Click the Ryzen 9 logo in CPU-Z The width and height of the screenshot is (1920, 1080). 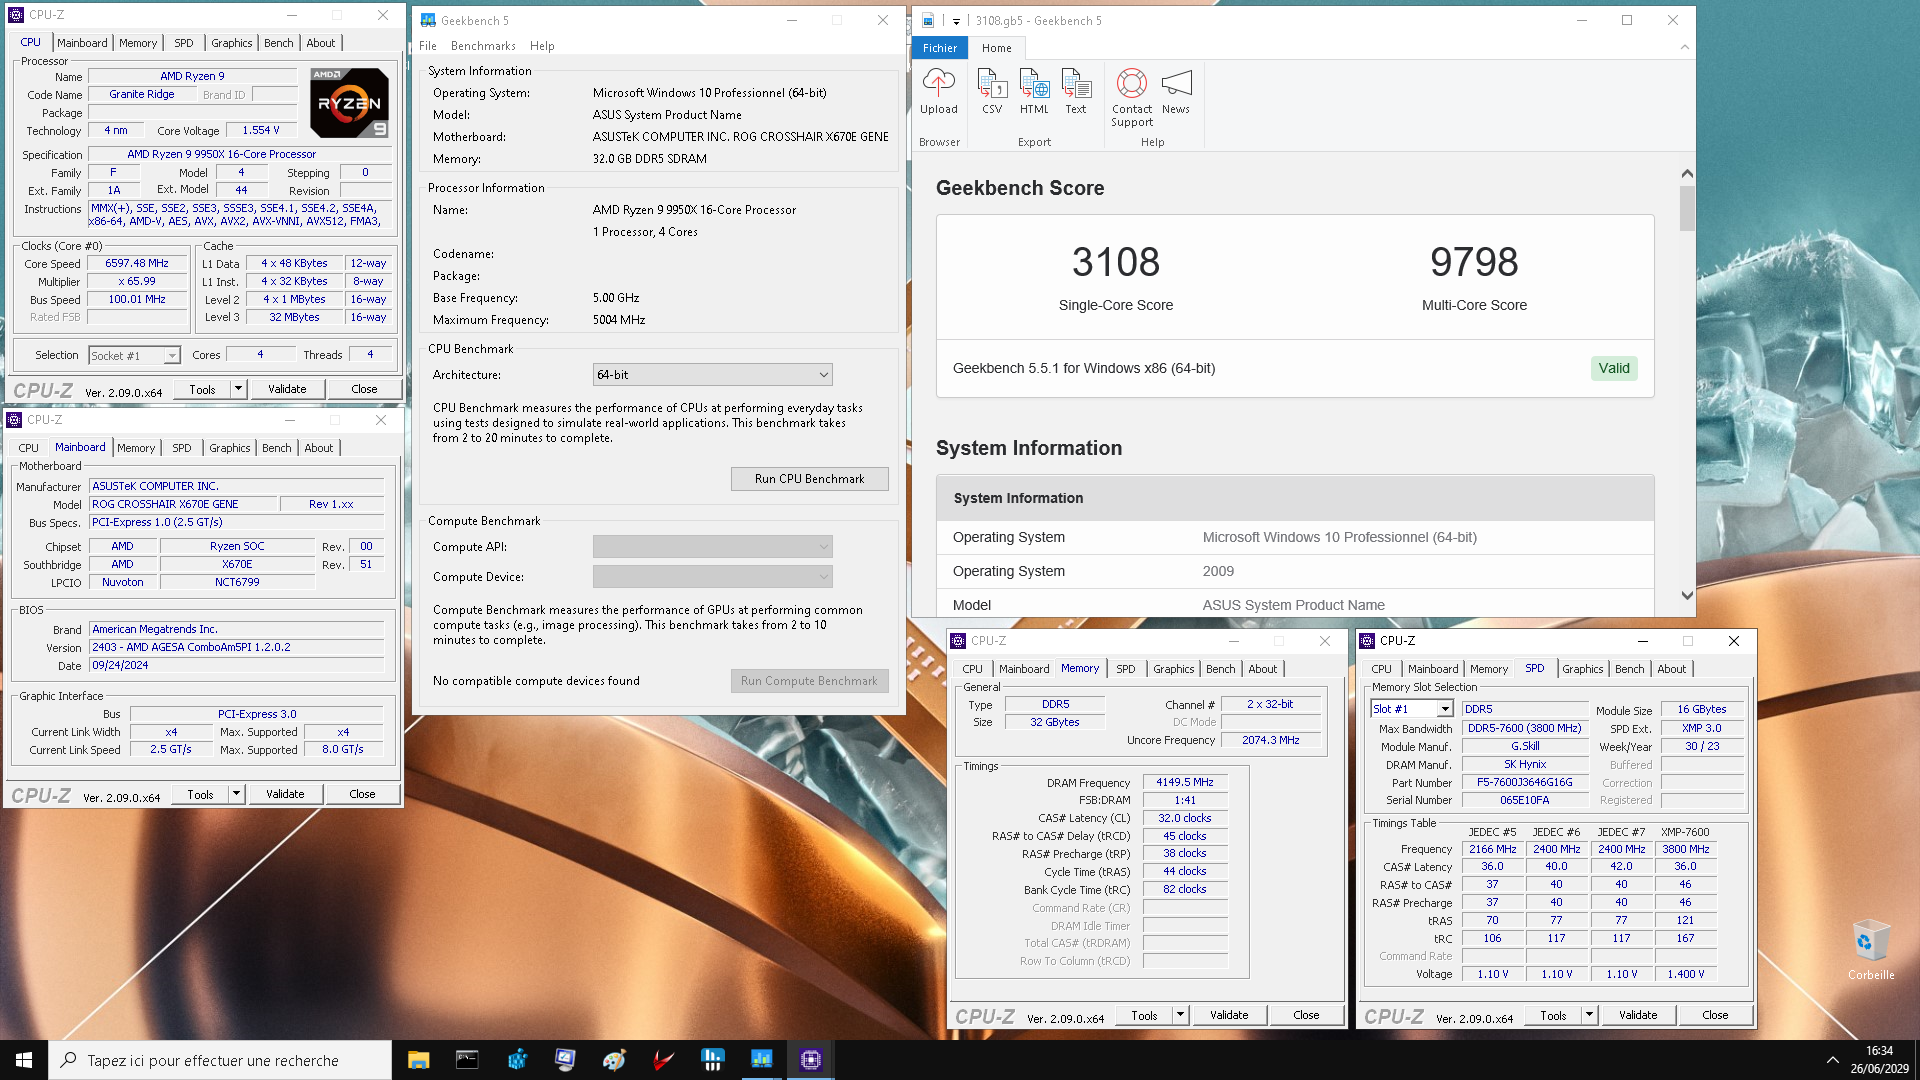(349, 102)
